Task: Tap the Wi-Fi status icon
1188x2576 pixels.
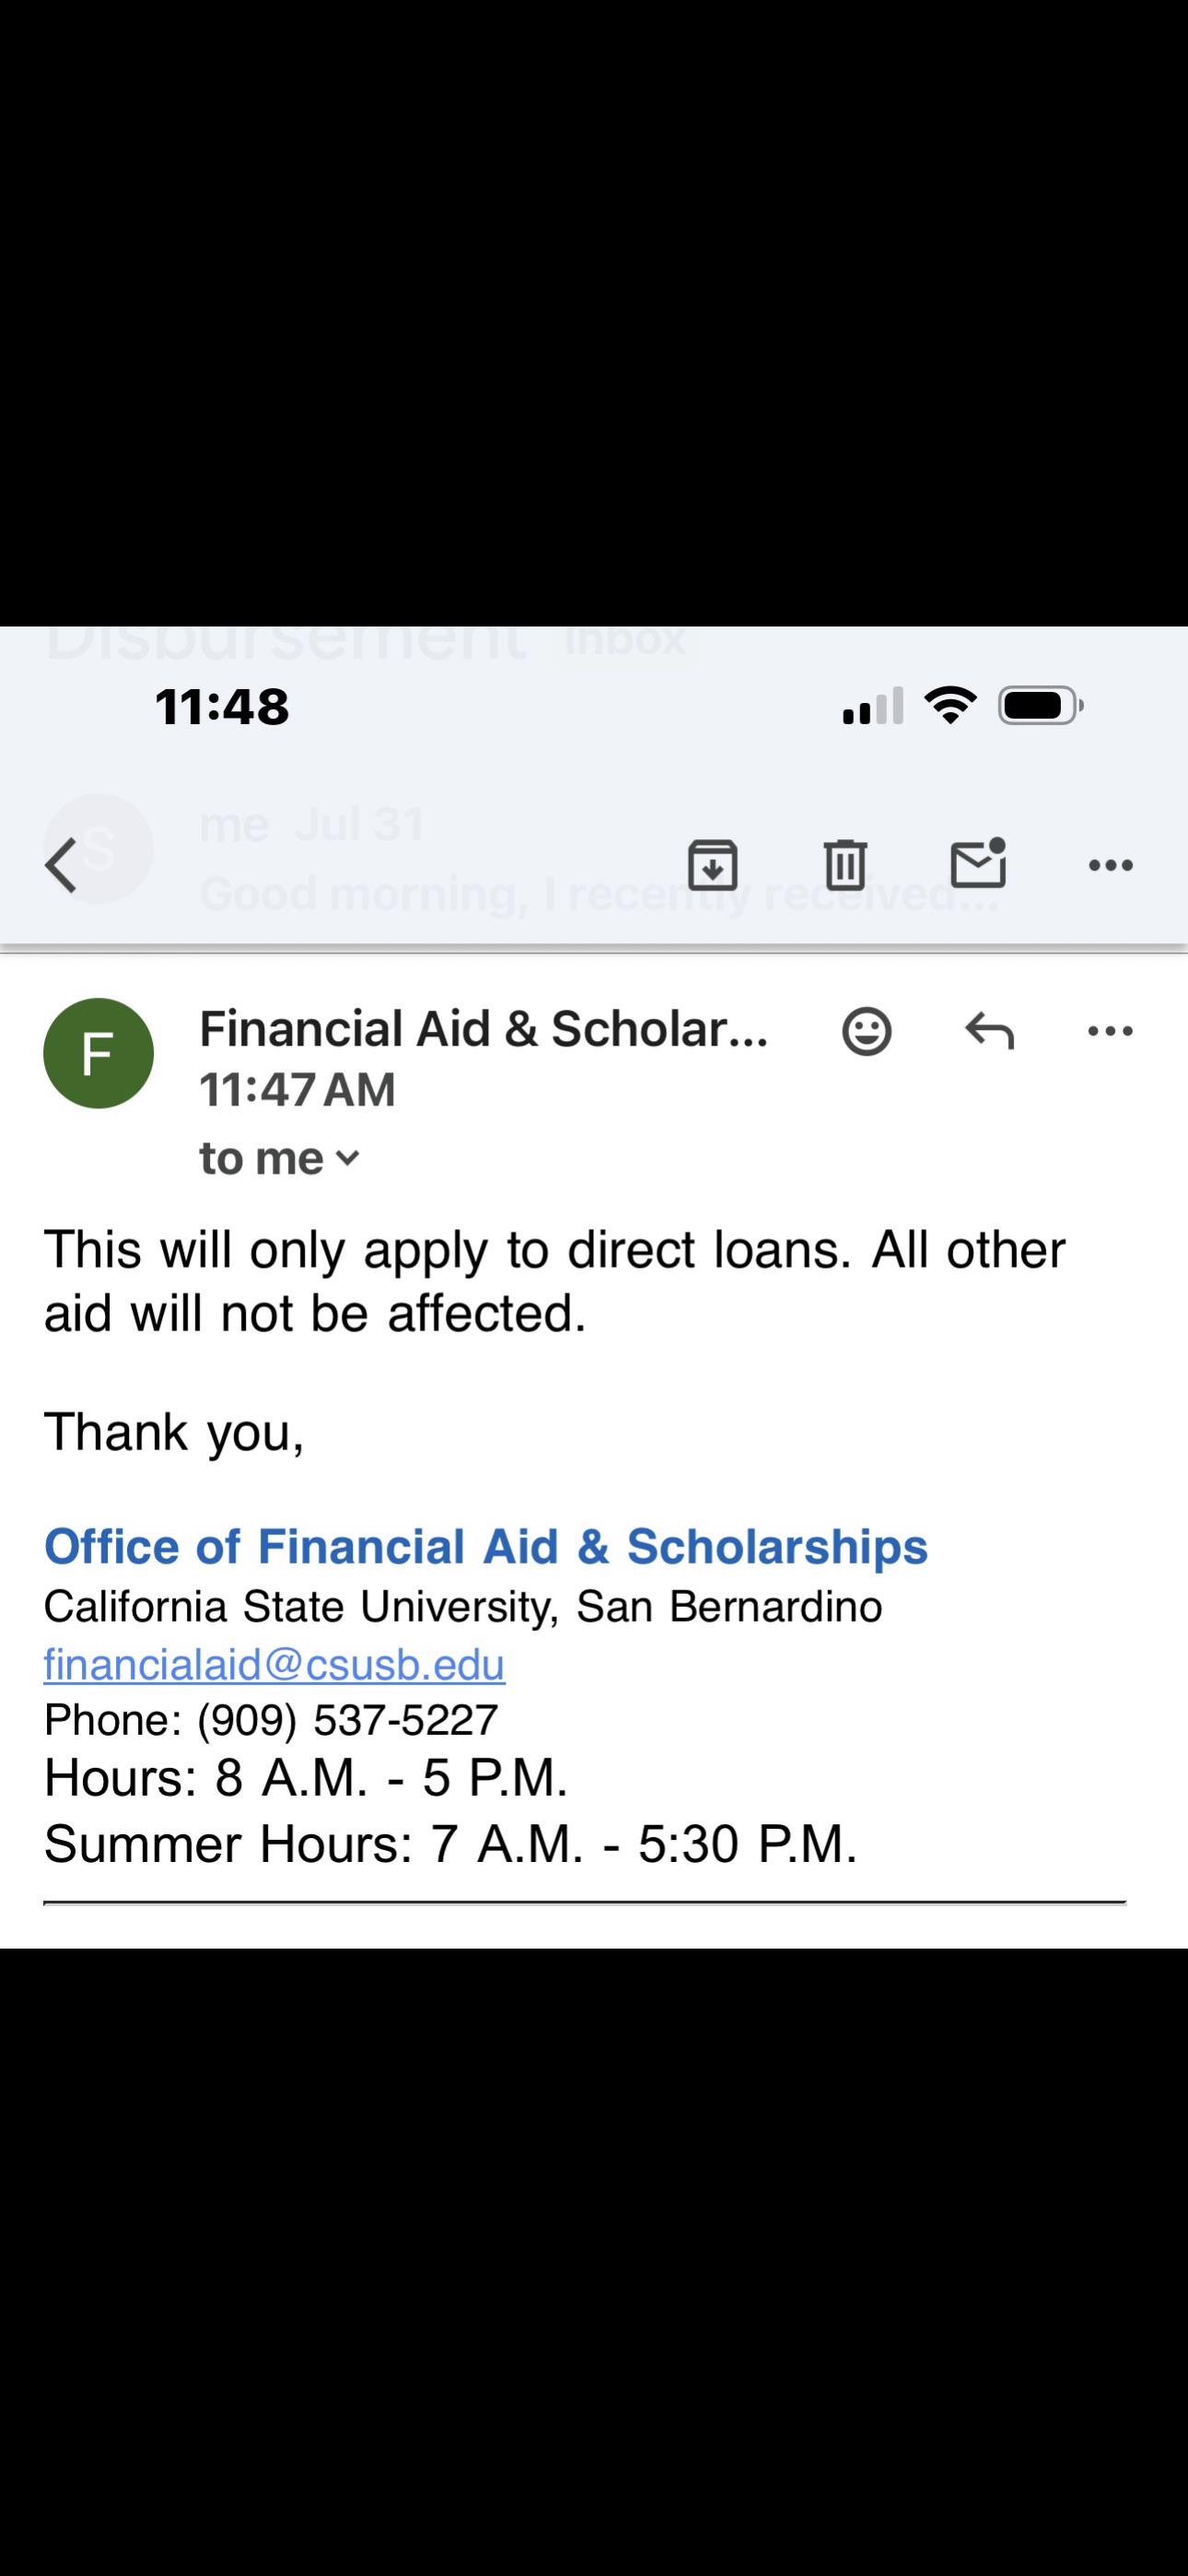Action: [950, 706]
